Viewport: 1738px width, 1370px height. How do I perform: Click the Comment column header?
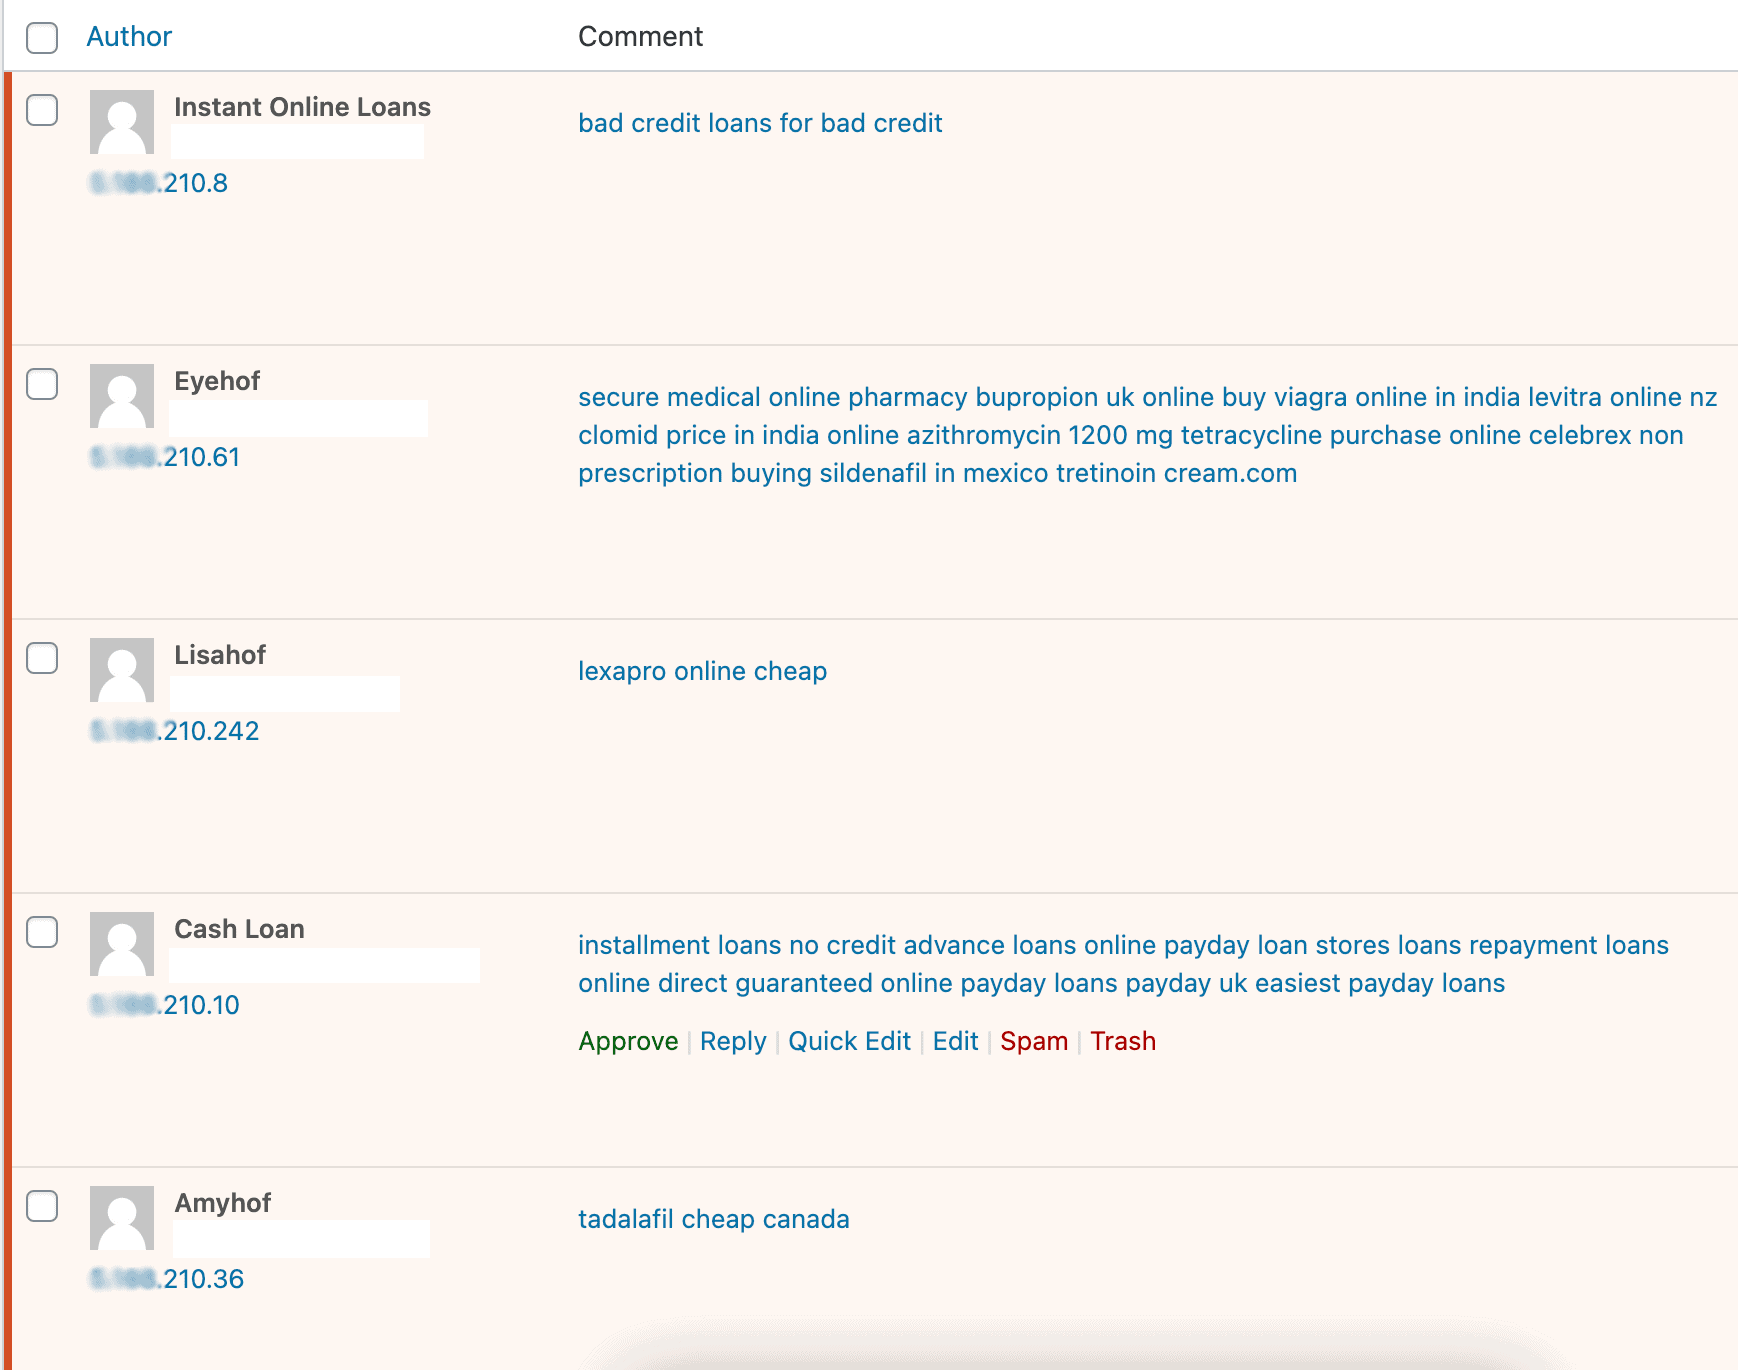point(640,37)
